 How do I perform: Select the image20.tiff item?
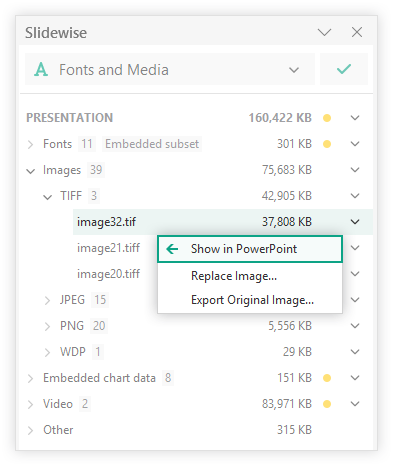(x=108, y=274)
